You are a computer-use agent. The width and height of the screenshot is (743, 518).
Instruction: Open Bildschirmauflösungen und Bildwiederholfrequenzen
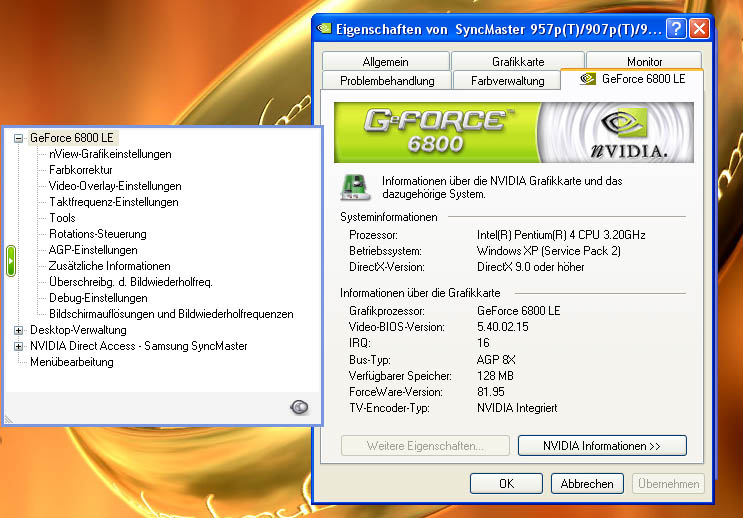(171, 314)
